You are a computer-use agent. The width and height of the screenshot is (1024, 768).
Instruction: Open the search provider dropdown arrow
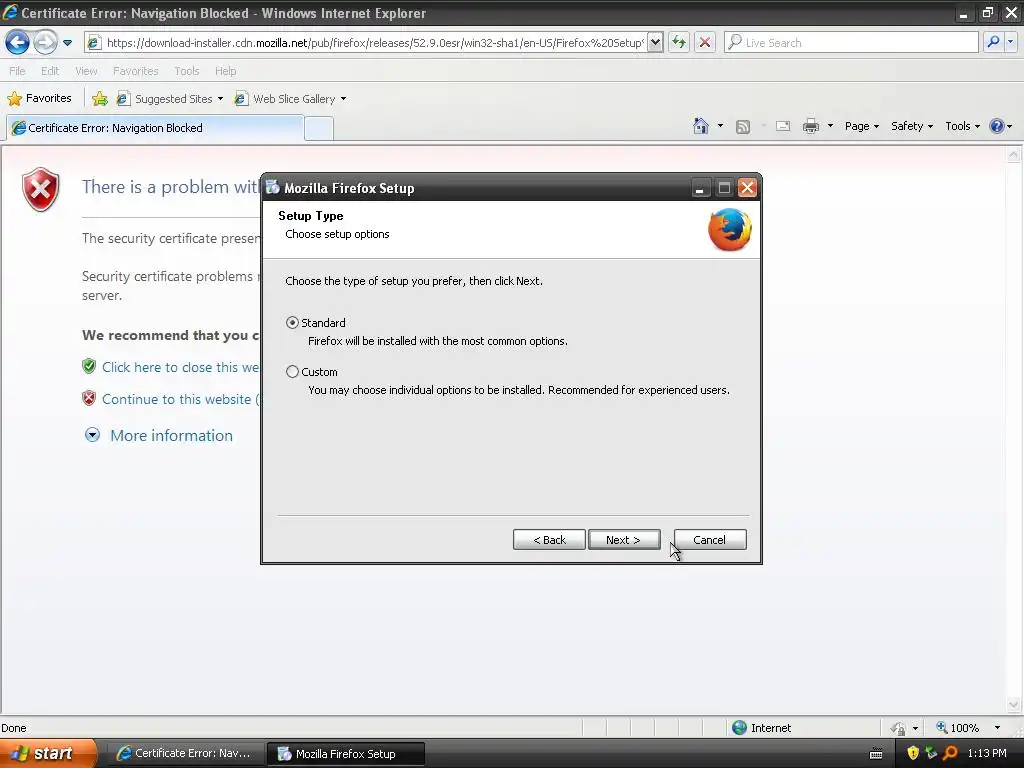tap(1010, 42)
